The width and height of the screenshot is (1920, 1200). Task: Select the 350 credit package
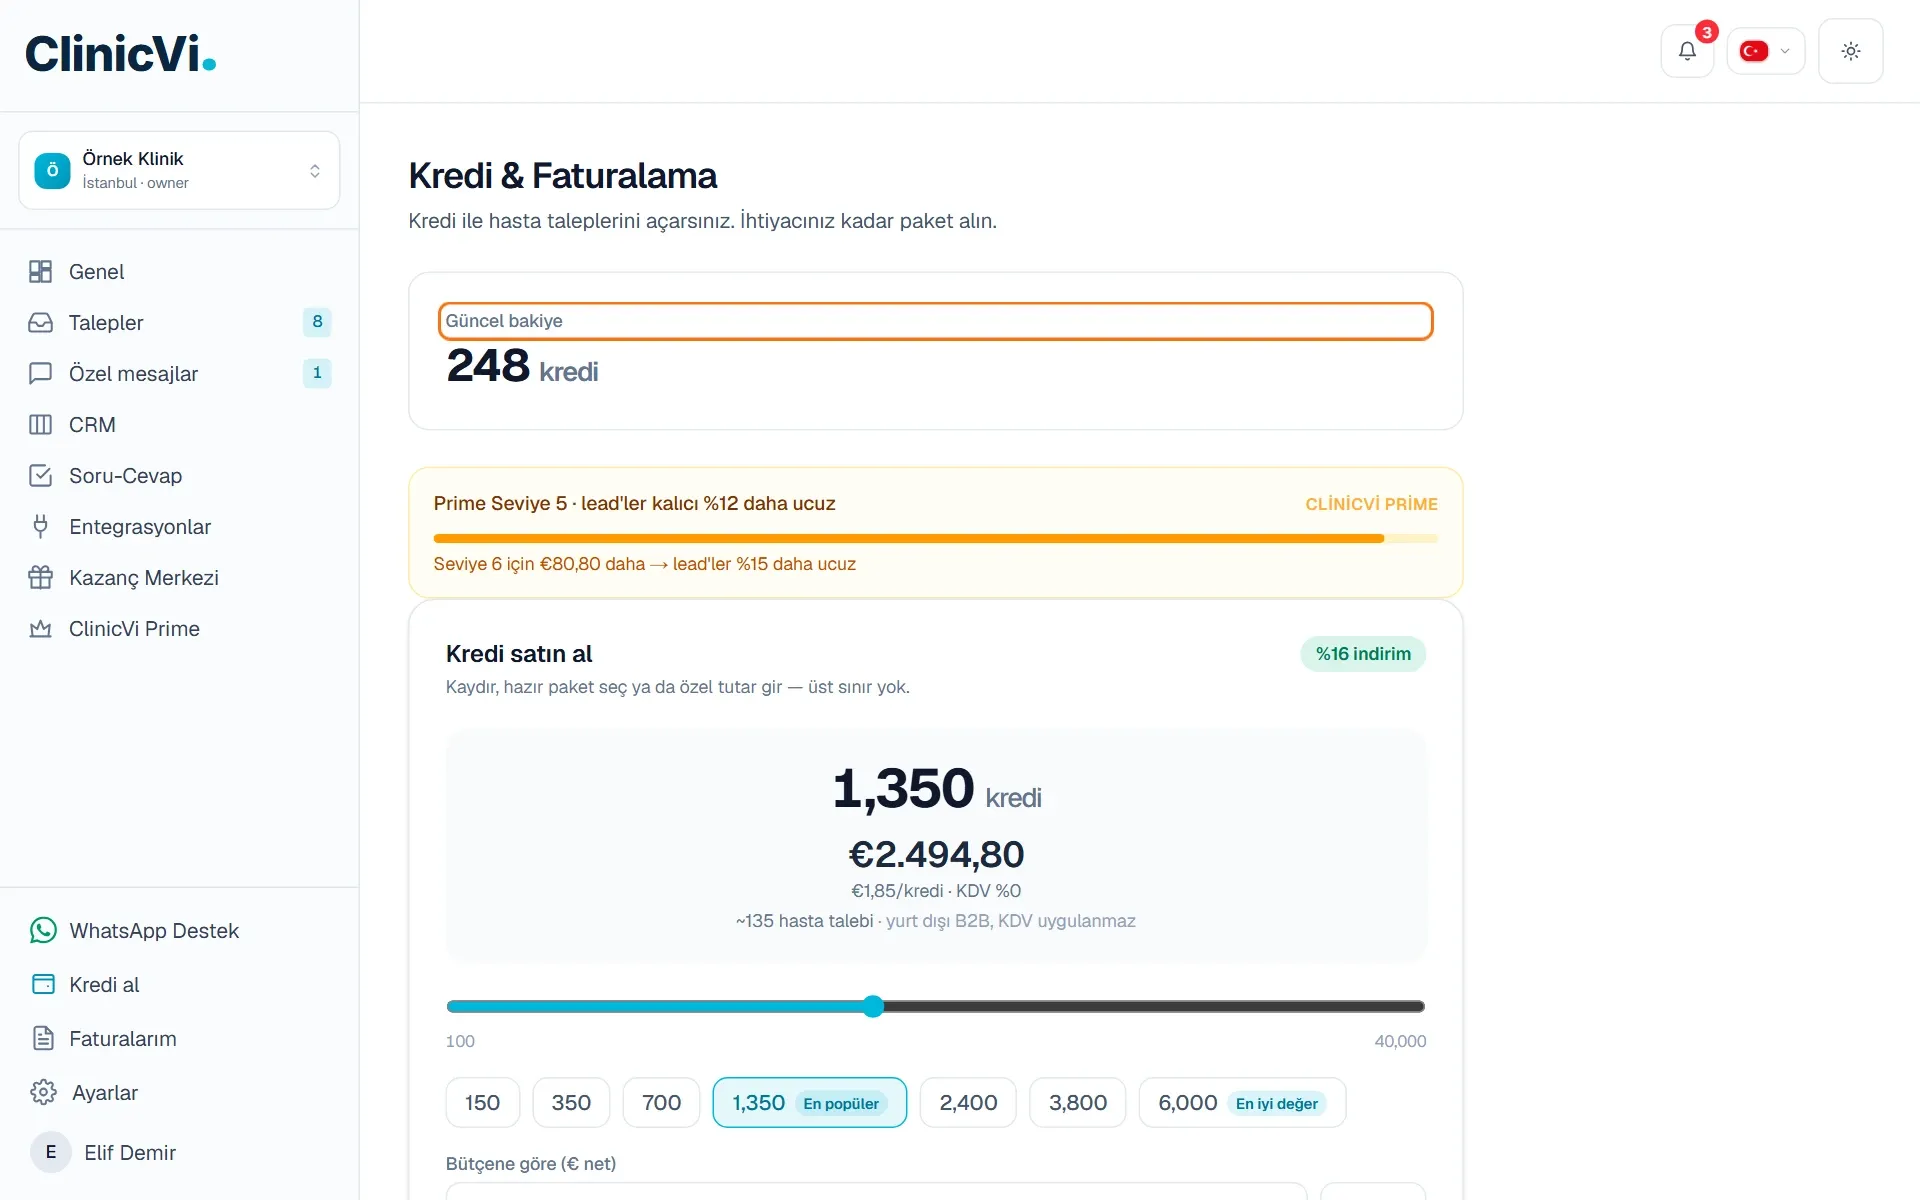pos(571,1103)
